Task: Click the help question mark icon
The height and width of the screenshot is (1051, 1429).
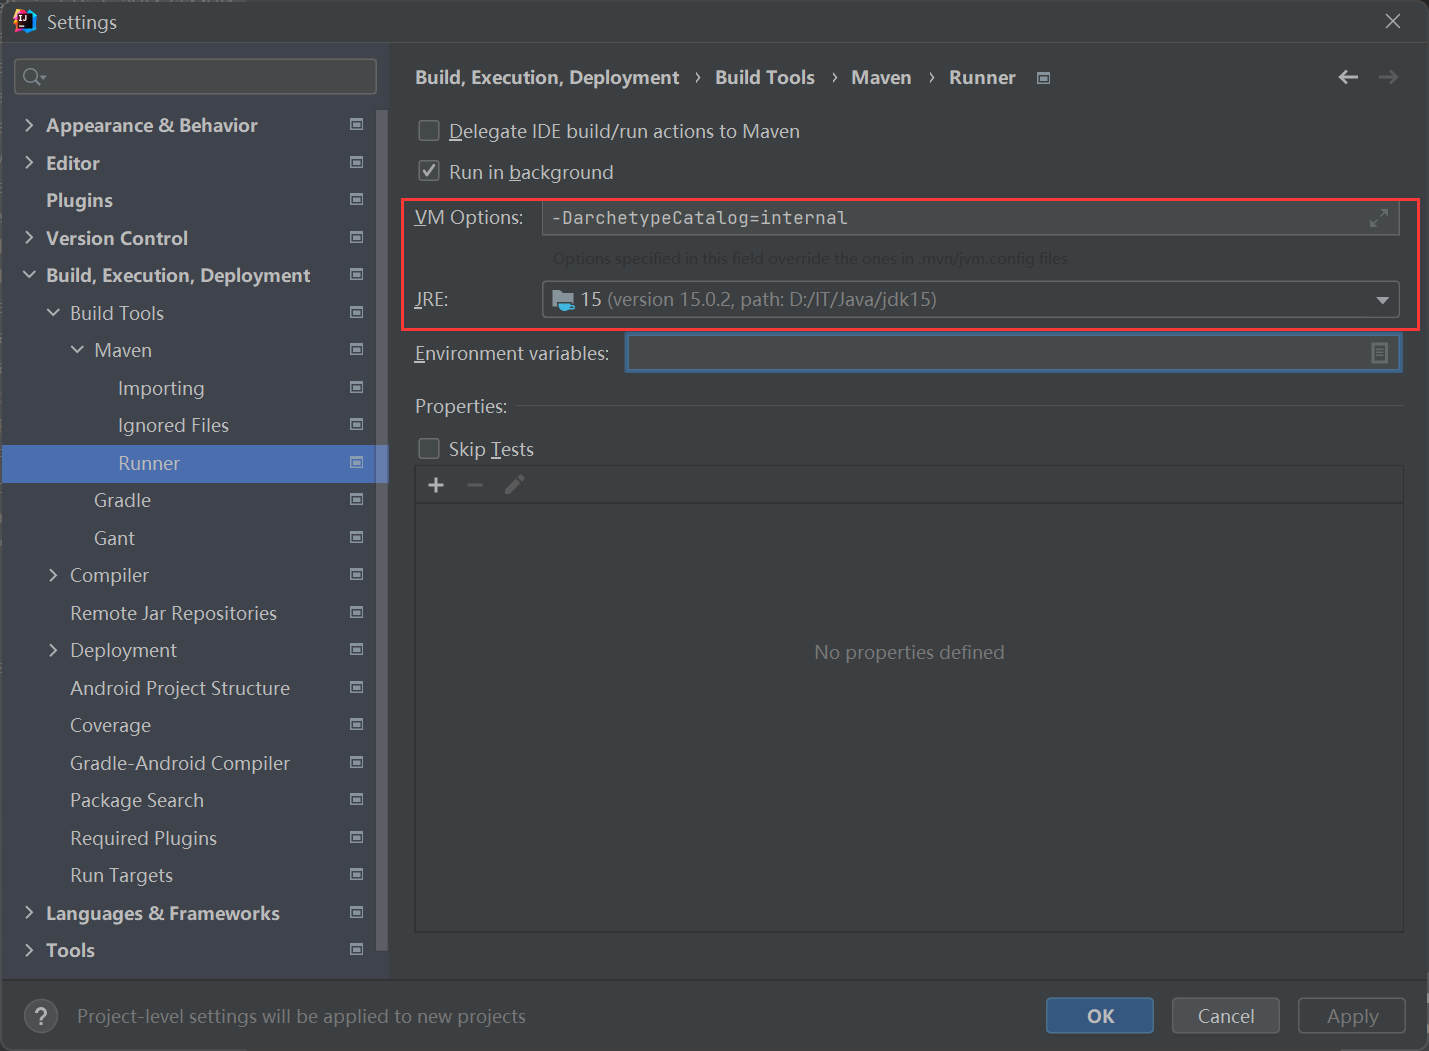Action: tap(40, 1015)
